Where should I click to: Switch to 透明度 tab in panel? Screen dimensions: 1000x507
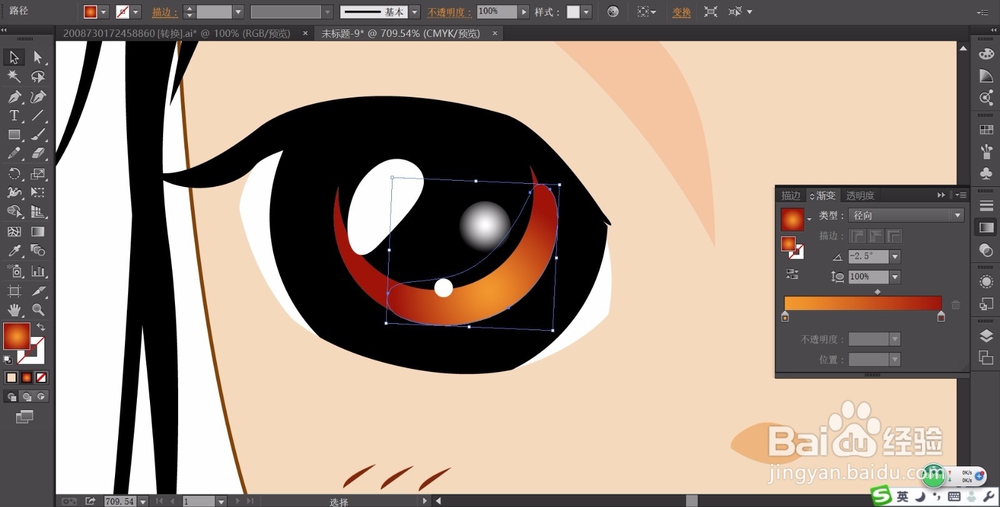click(x=860, y=195)
